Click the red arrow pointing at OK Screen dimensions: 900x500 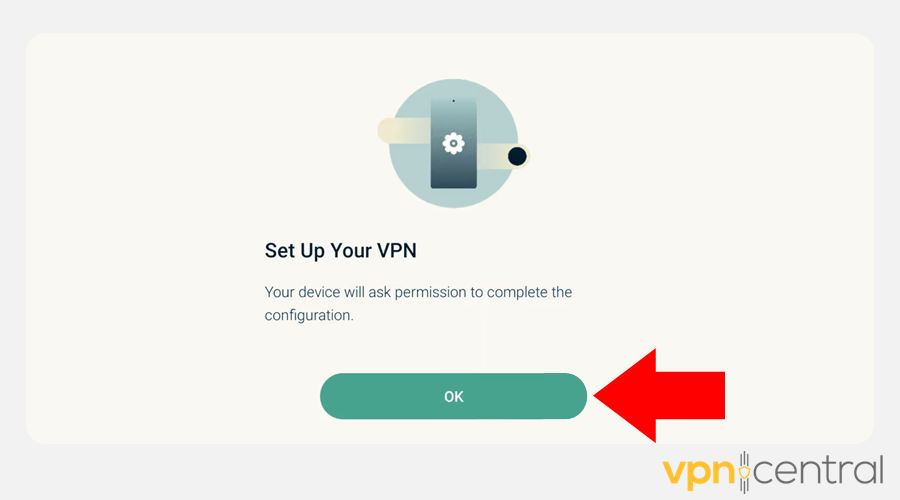659,396
